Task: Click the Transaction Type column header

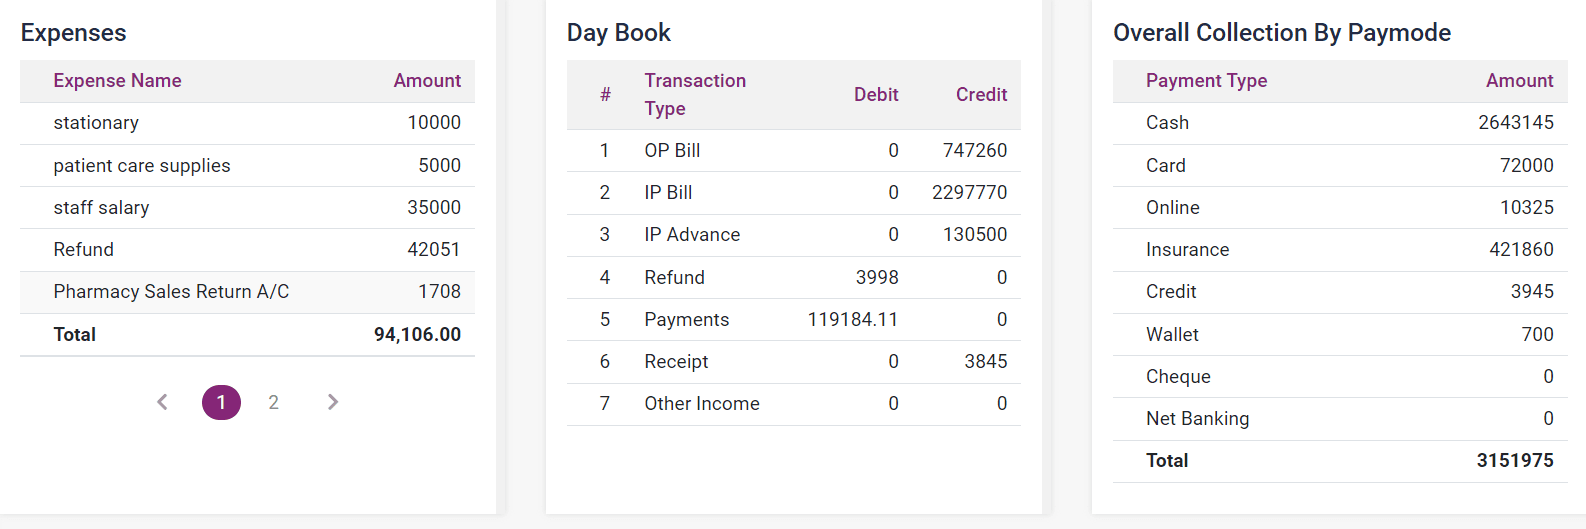Action: point(695,94)
